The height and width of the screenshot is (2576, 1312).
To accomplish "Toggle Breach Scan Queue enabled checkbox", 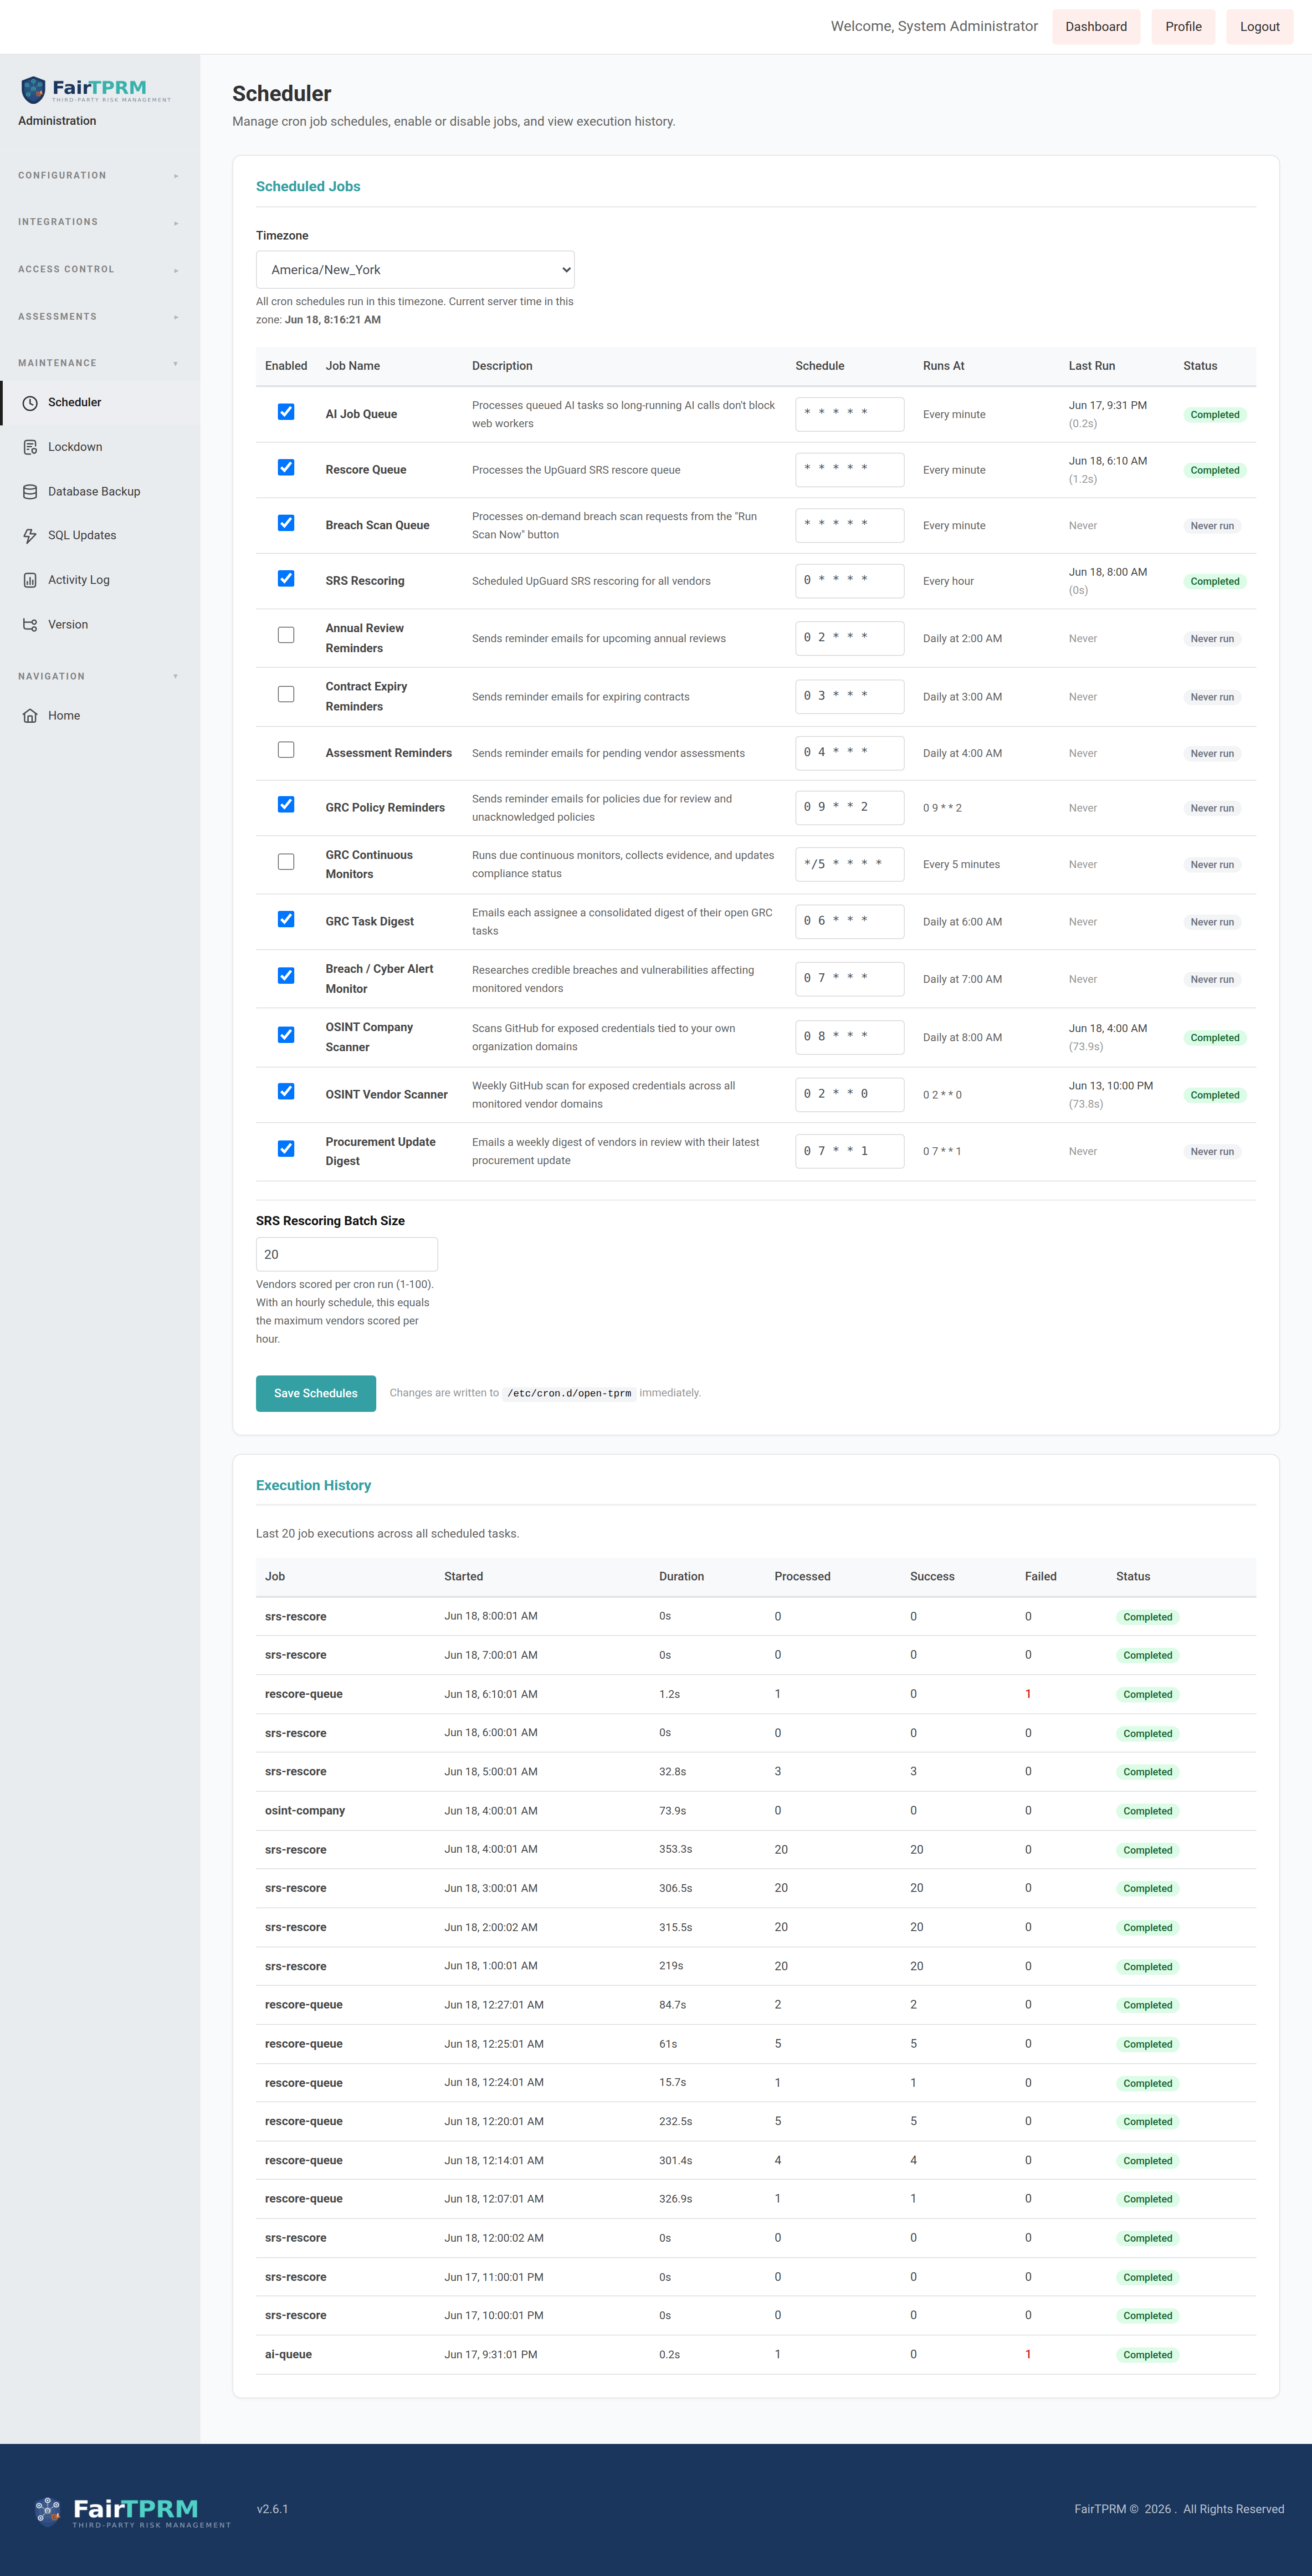I will pyautogui.click(x=286, y=523).
